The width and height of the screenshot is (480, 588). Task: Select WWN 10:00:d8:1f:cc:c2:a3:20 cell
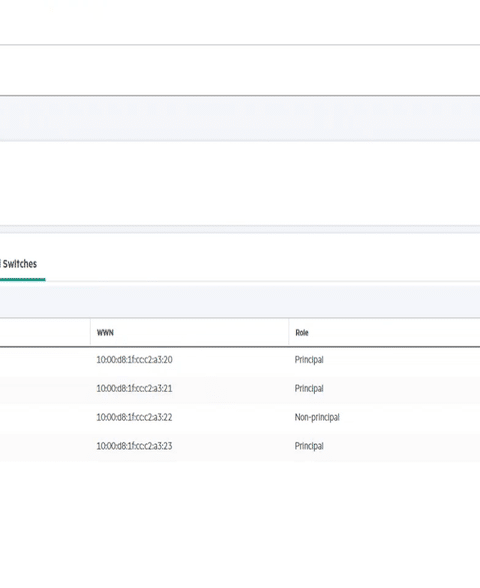[x=134, y=360]
